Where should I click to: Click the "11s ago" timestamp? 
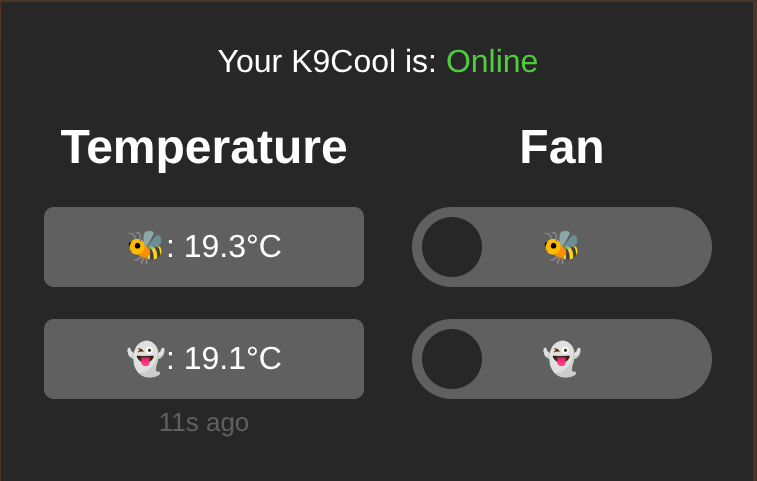[204, 423]
